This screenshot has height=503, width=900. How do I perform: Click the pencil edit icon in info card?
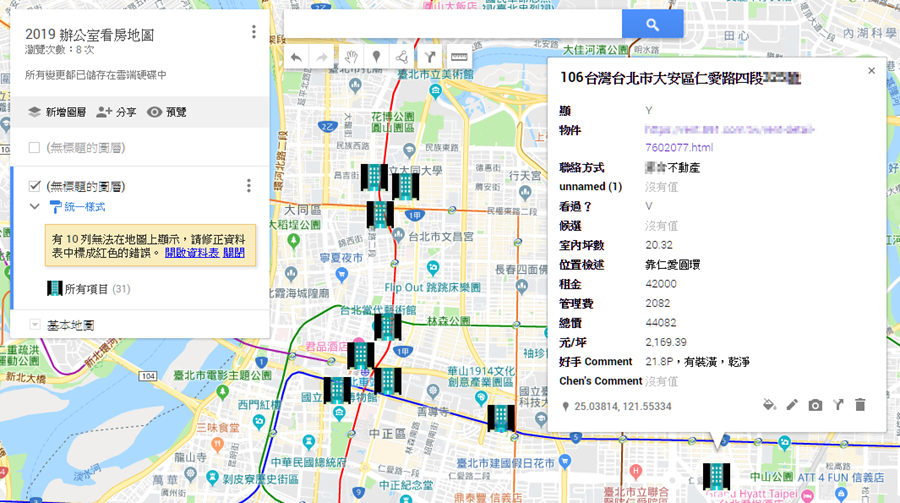(x=792, y=405)
